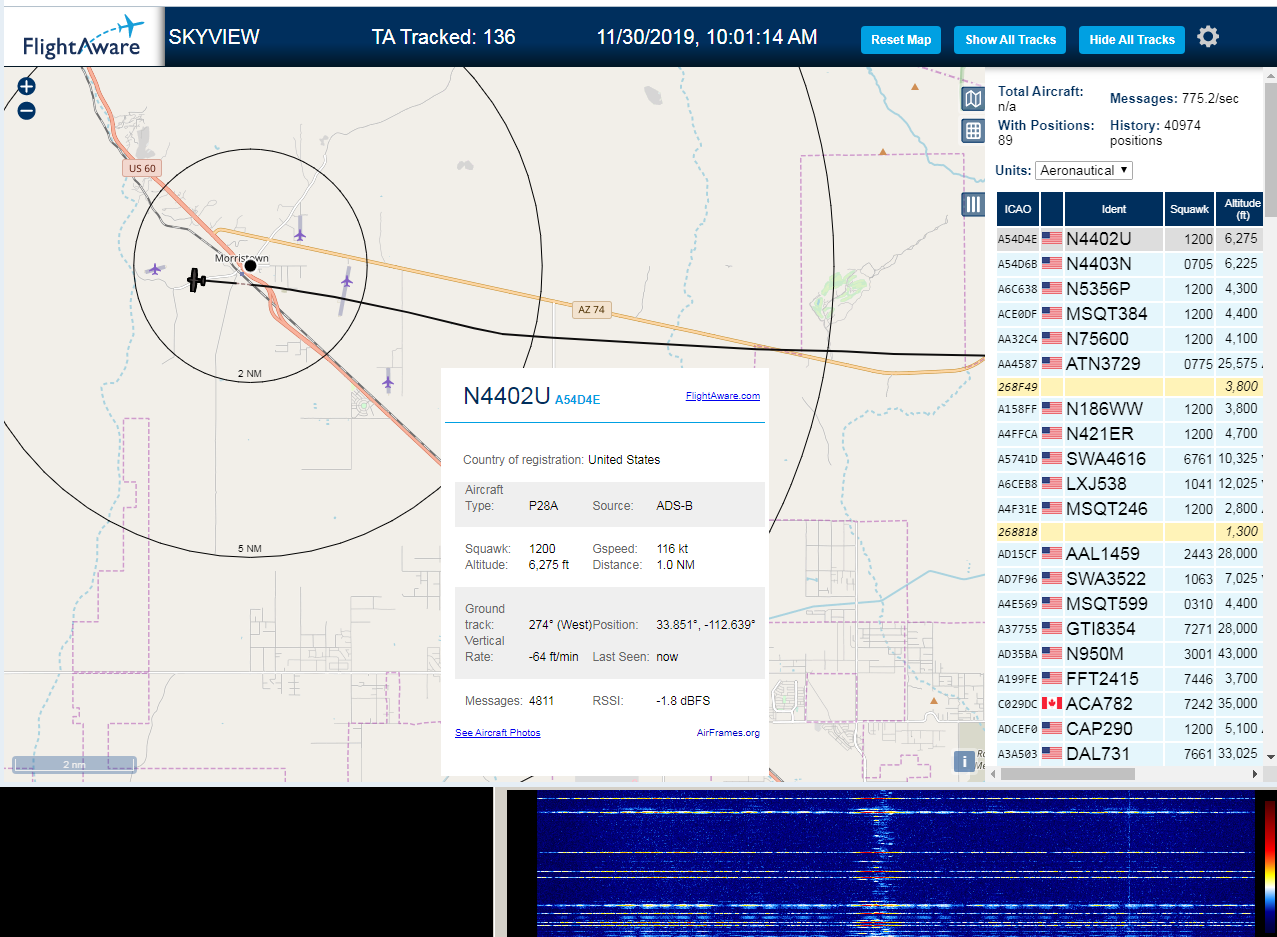Click the scroll down arrow in the sidebar
Viewport: 1277px width, 937px height.
pos(1270,757)
